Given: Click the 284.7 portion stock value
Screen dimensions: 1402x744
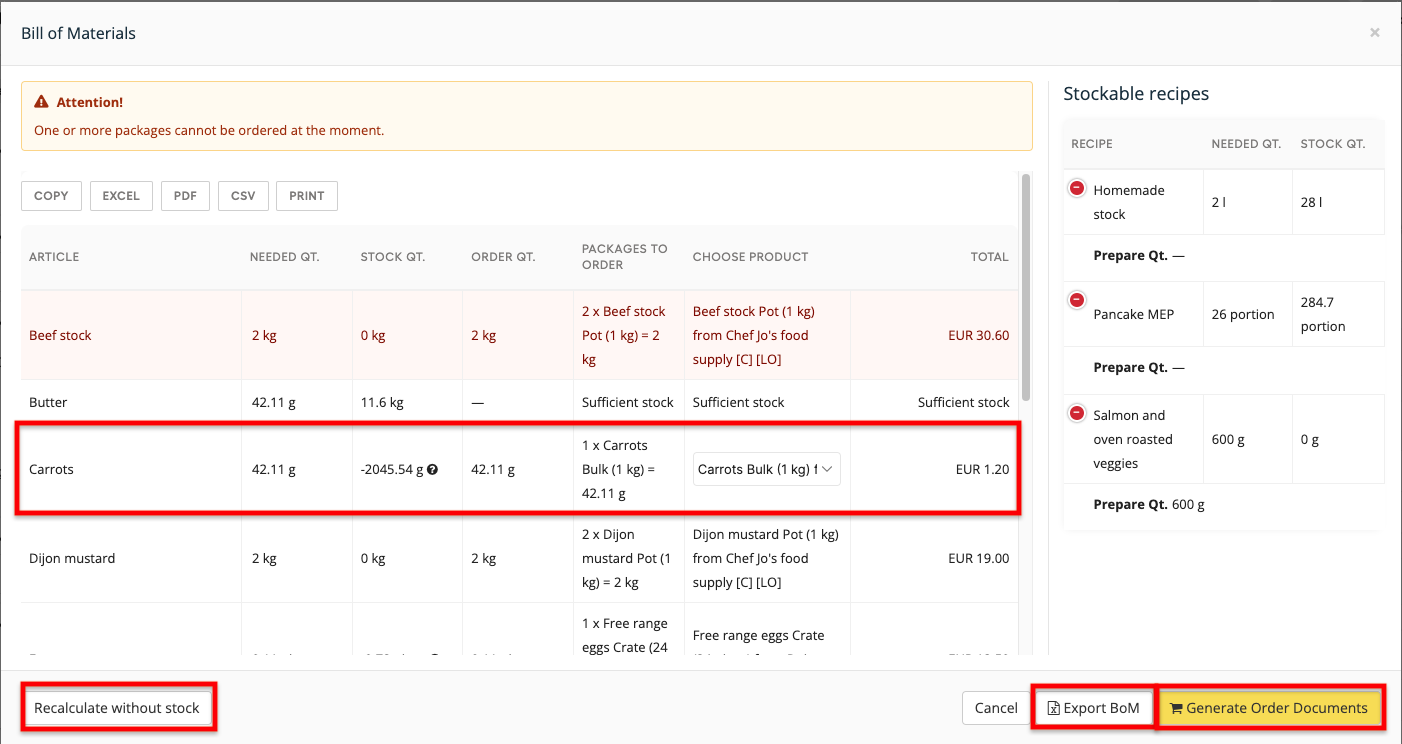Looking at the screenshot, I should (x=1323, y=314).
